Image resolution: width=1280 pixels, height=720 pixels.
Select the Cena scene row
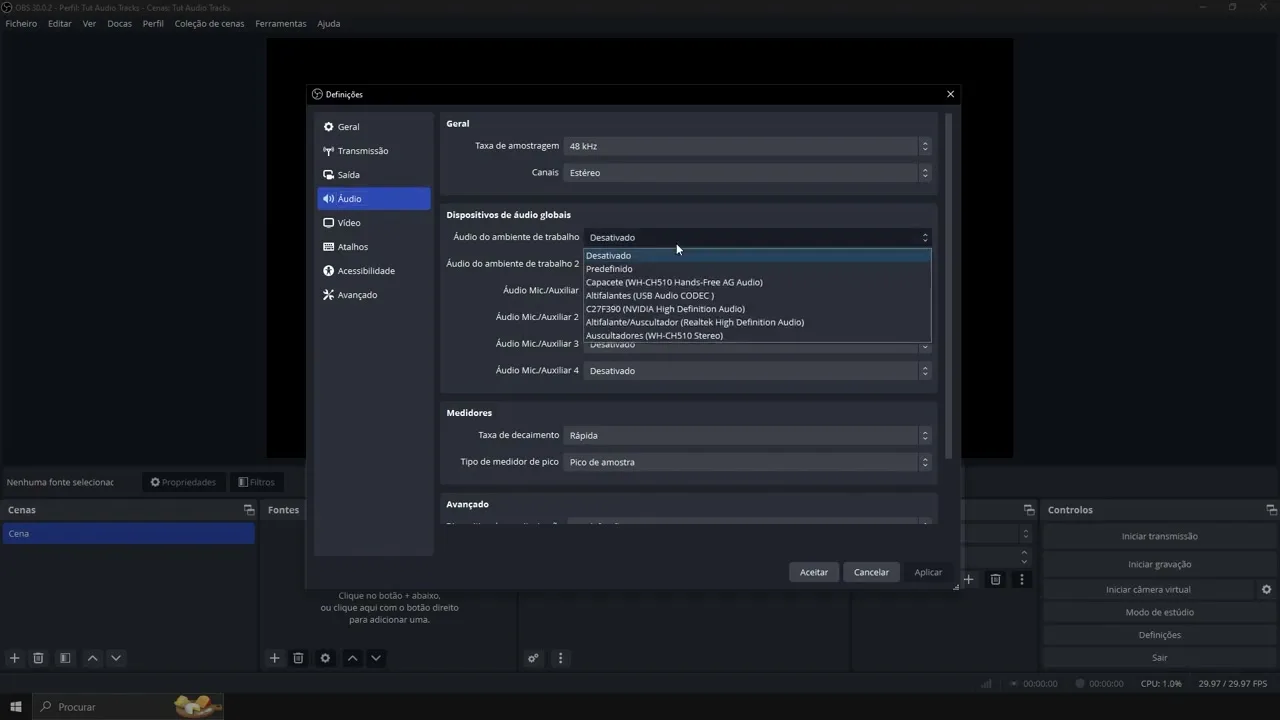point(128,534)
